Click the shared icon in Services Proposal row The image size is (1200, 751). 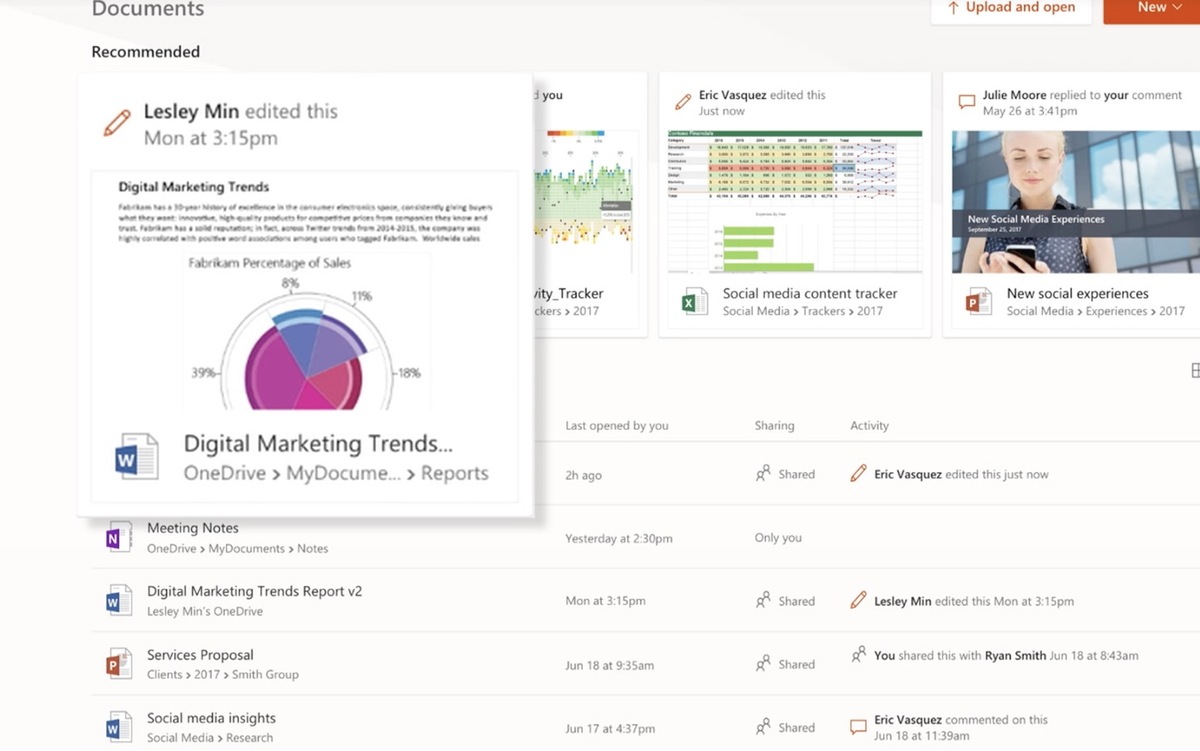point(763,664)
